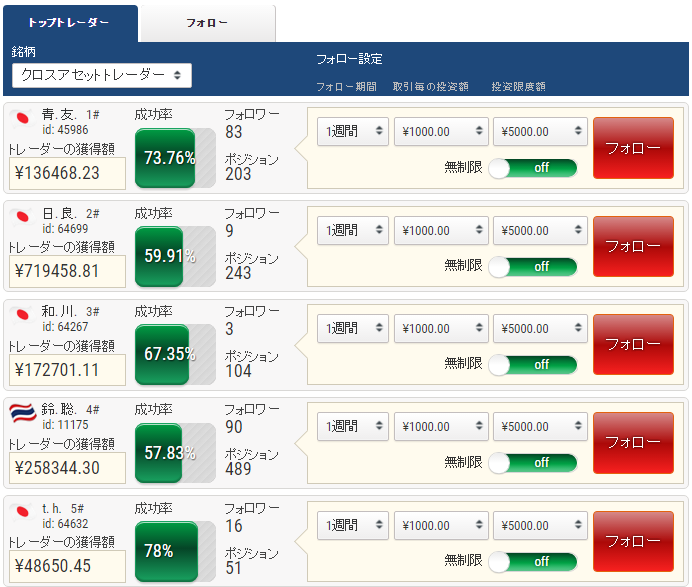Click Japan flag icon of trader 青.友.
This screenshot has height=587, width=692.
click(x=22, y=118)
